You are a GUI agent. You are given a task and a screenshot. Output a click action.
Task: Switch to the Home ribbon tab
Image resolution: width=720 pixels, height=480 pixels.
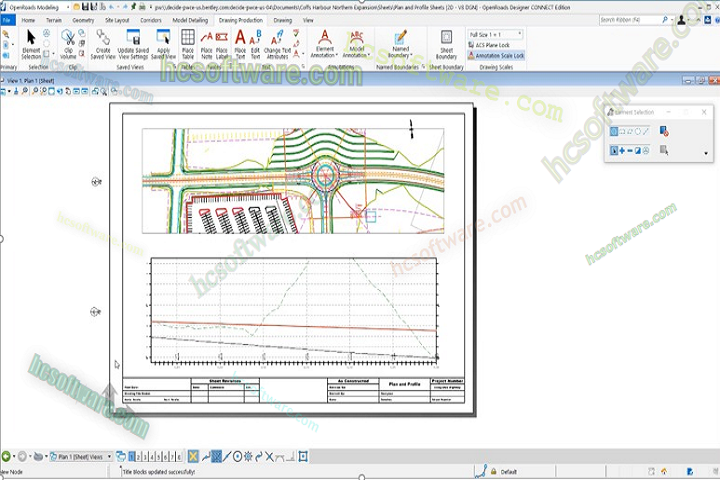28,20
